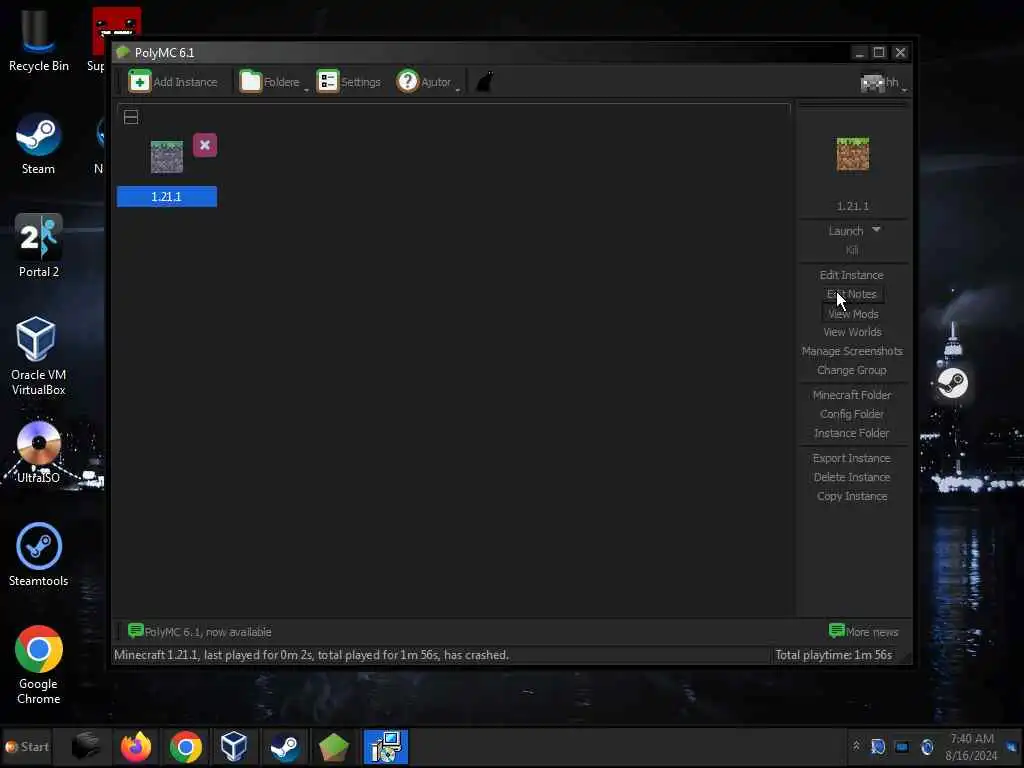
Task: Open the Steam desktop shortcut
Action: pyautogui.click(x=39, y=144)
